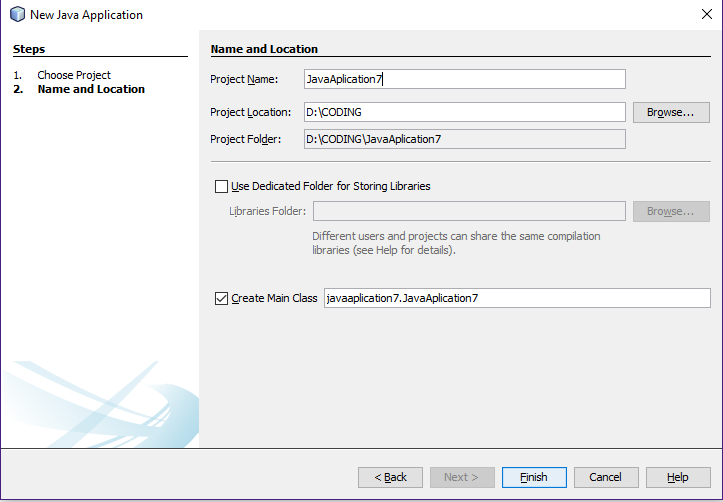Click the NetBeans cube icon in title bar
Viewport: 723px width, 502px height.
tap(18, 14)
